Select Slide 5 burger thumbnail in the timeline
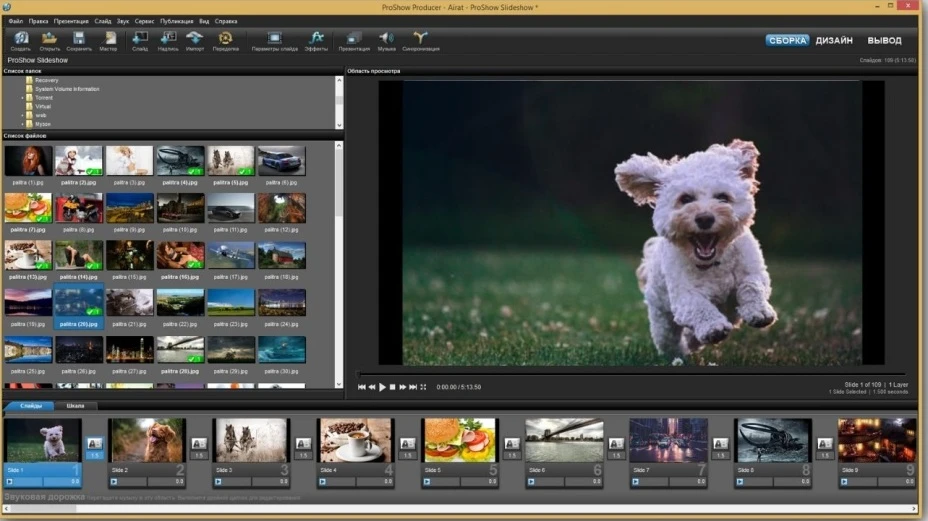Screen dimensions: 928x521 (459, 440)
